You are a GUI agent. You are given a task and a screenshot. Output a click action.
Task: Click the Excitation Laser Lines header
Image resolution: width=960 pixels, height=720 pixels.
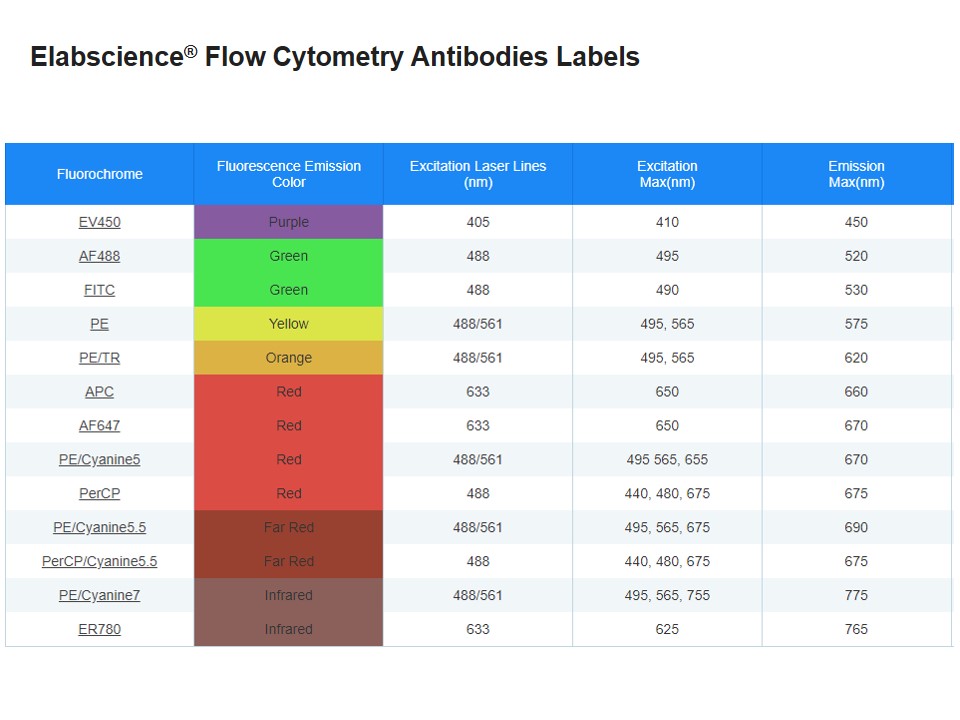[x=478, y=174]
